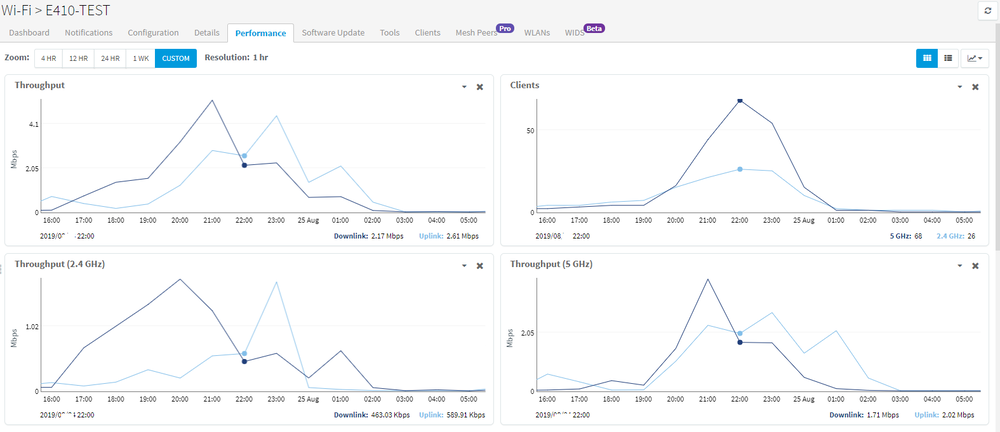Select the Performance tab
Image resolution: width=1000 pixels, height=432 pixels.
[261, 33]
